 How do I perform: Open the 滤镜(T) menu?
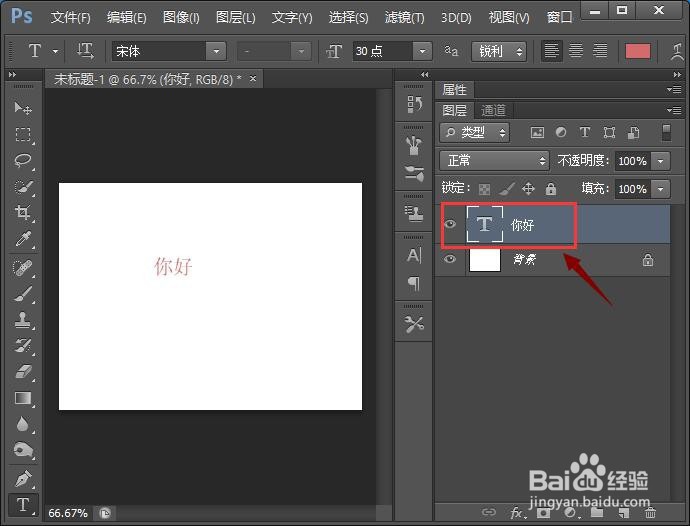click(x=404, y=18)
